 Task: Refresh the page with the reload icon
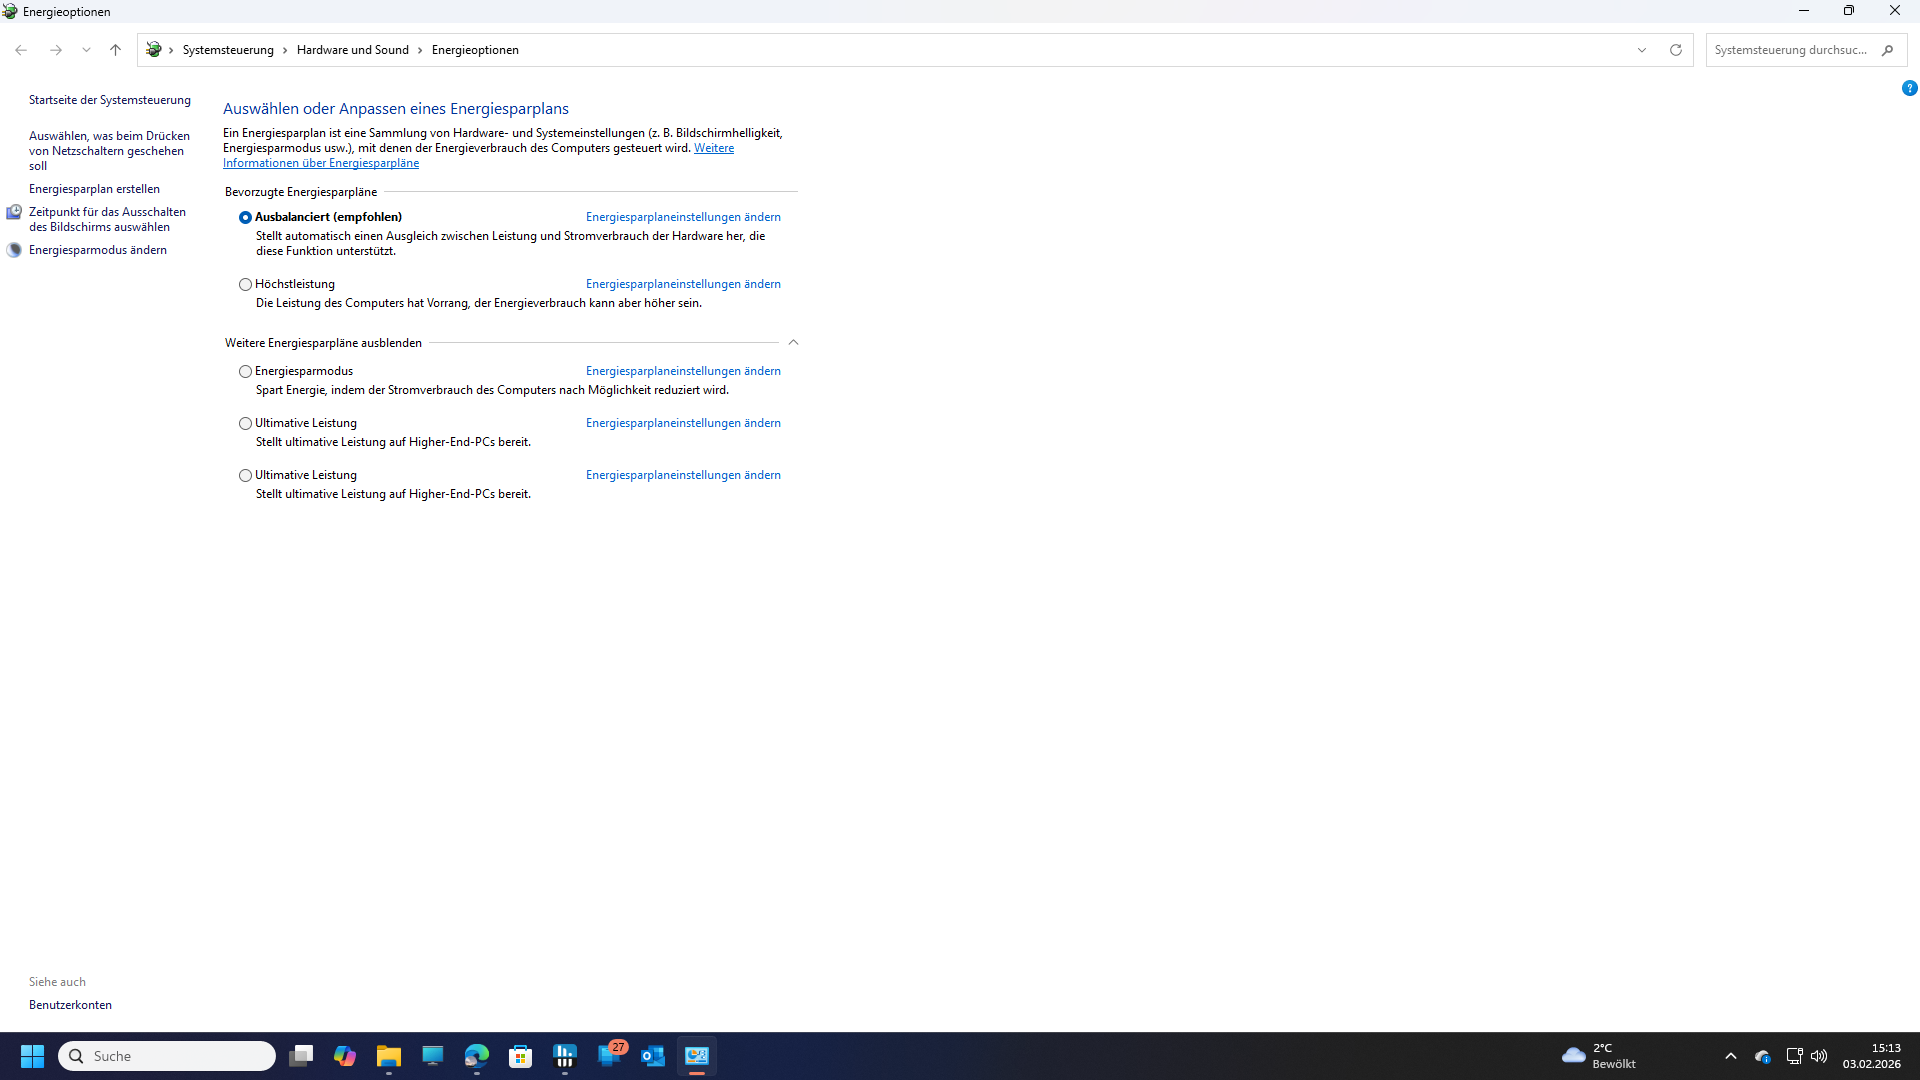tap(1676, 49)
